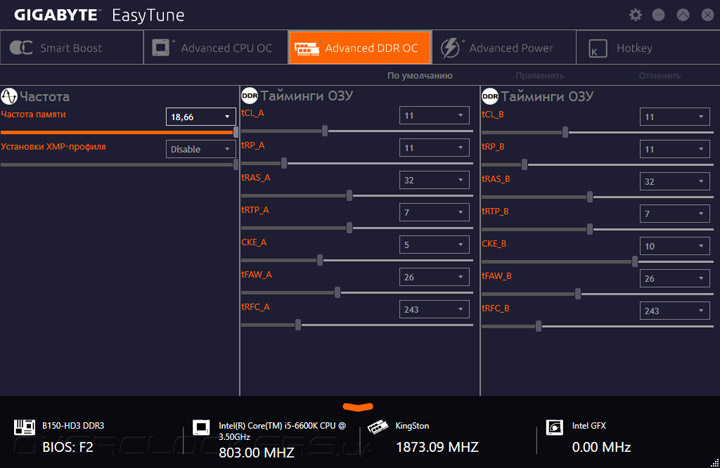The width and height of the screenshot is (720, 468).
Task: Click the tRP_A slider handle
Action: [284, 163]
